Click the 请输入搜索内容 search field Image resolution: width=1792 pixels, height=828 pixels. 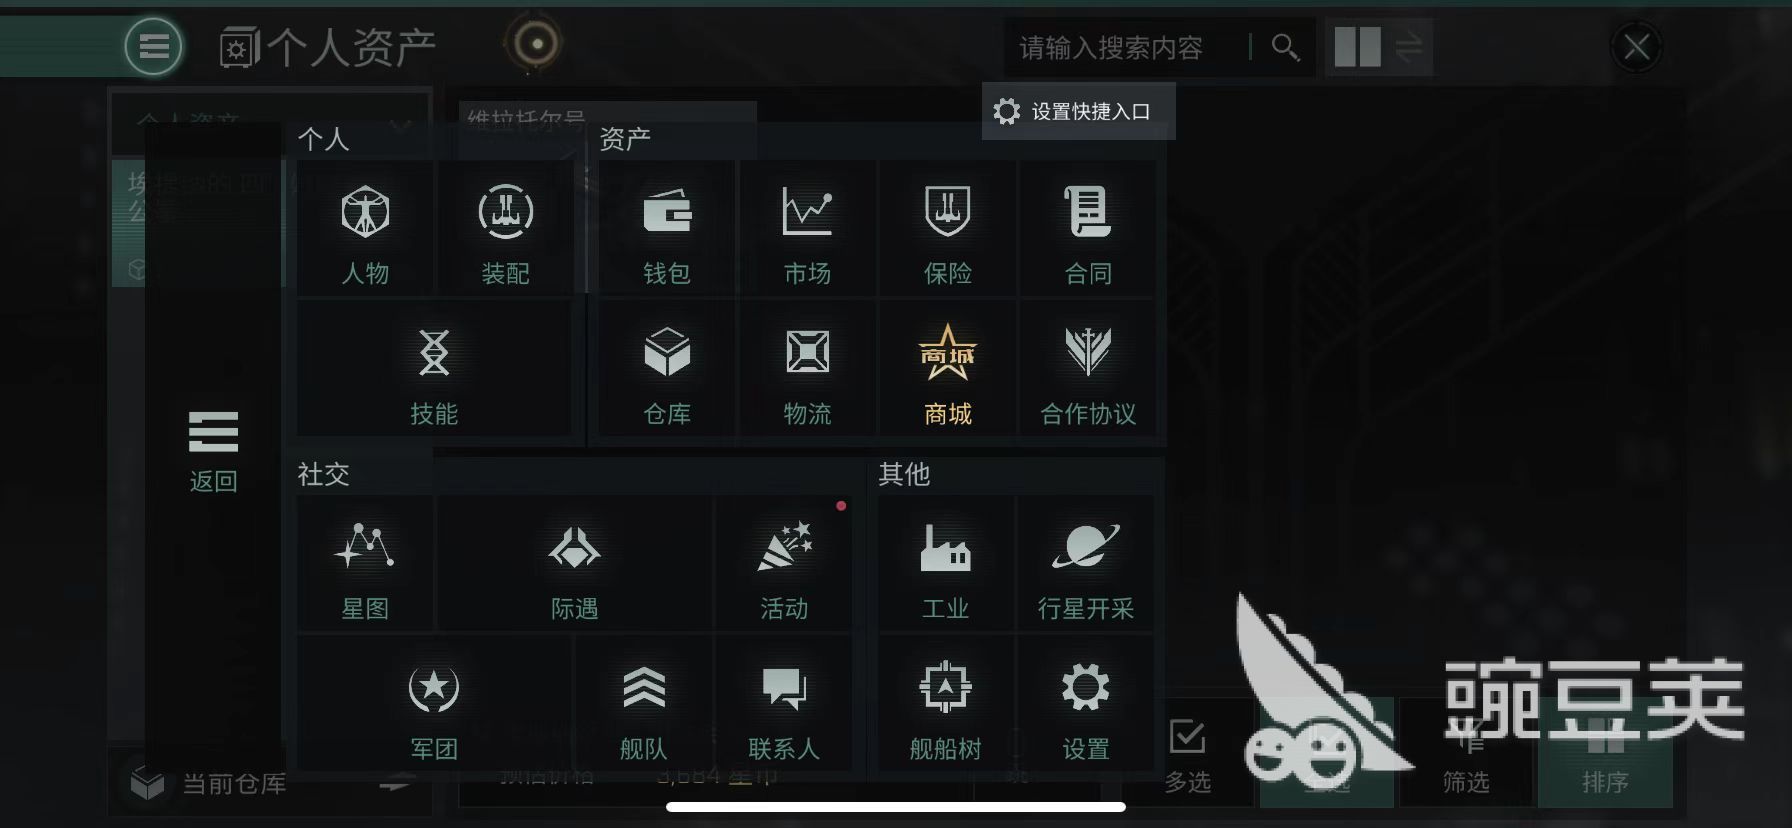pyautogui.click(x=1125, y=47)
